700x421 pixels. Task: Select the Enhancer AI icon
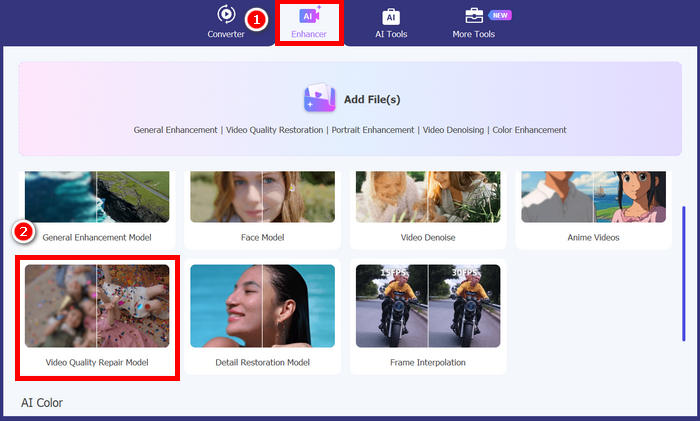tap(308, 15)
